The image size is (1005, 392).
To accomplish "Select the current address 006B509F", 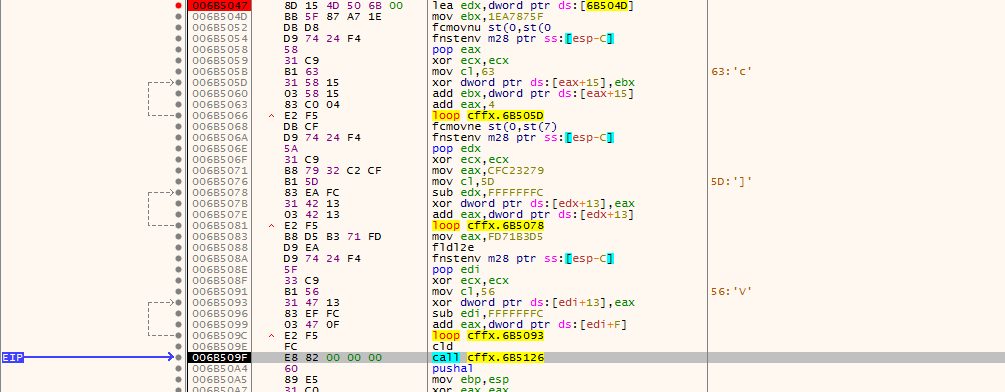I will click(x=219, y=357).
